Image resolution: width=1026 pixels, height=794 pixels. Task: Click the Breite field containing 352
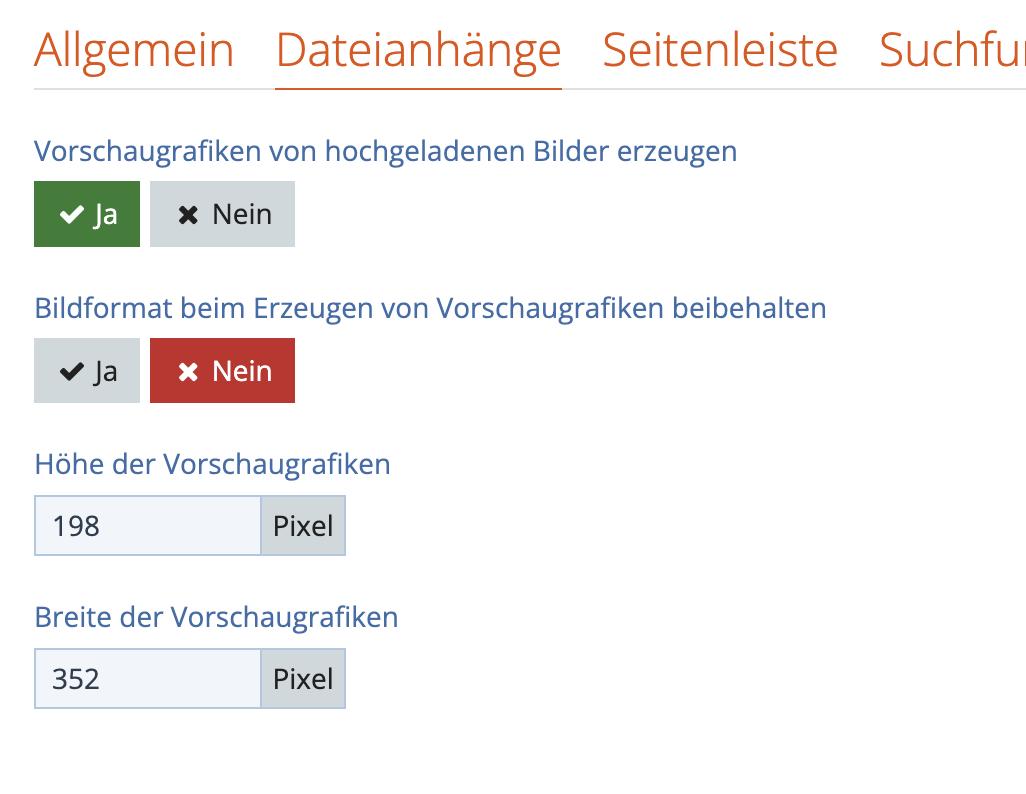[148, 680]
